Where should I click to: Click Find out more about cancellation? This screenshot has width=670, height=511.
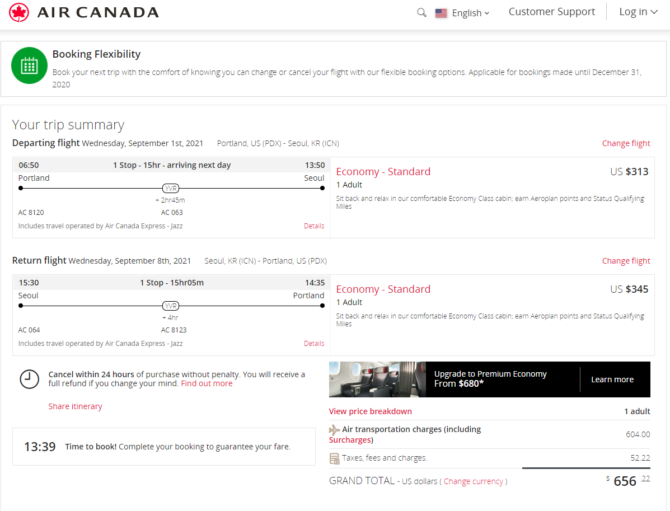(207, 383)
